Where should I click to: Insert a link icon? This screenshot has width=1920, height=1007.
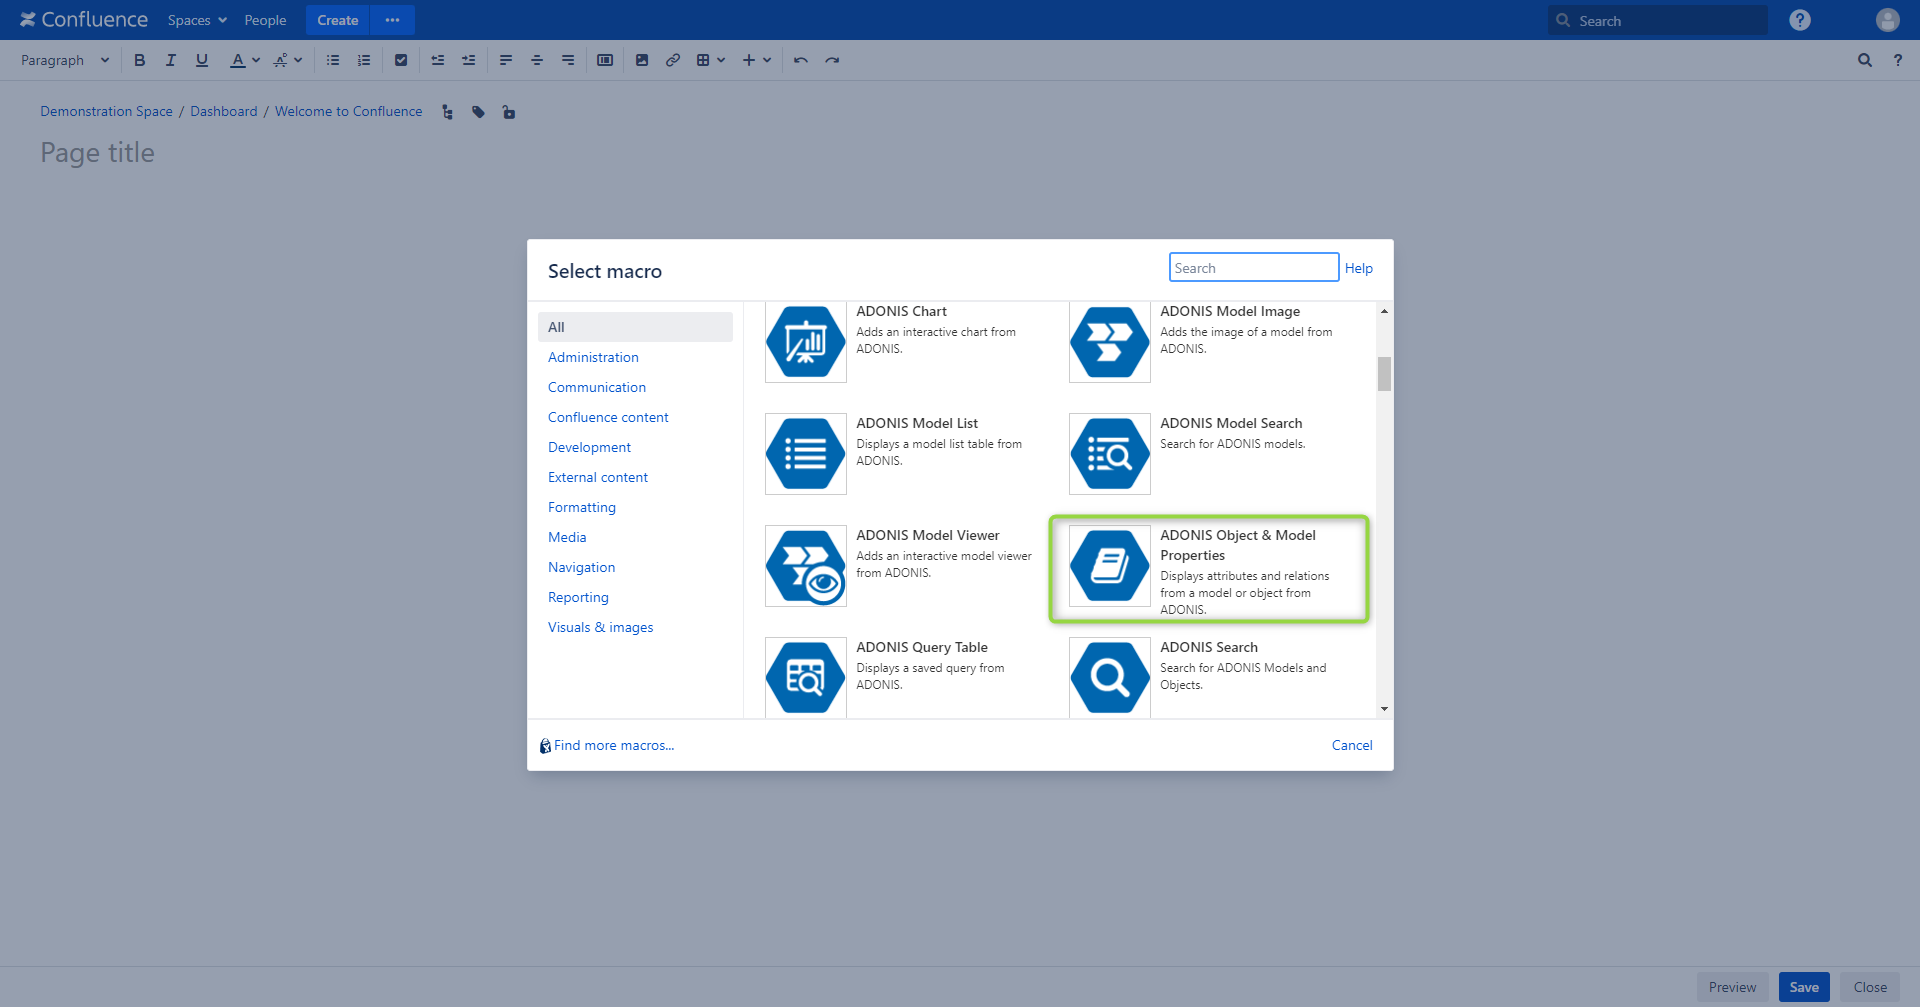point(673,60)
